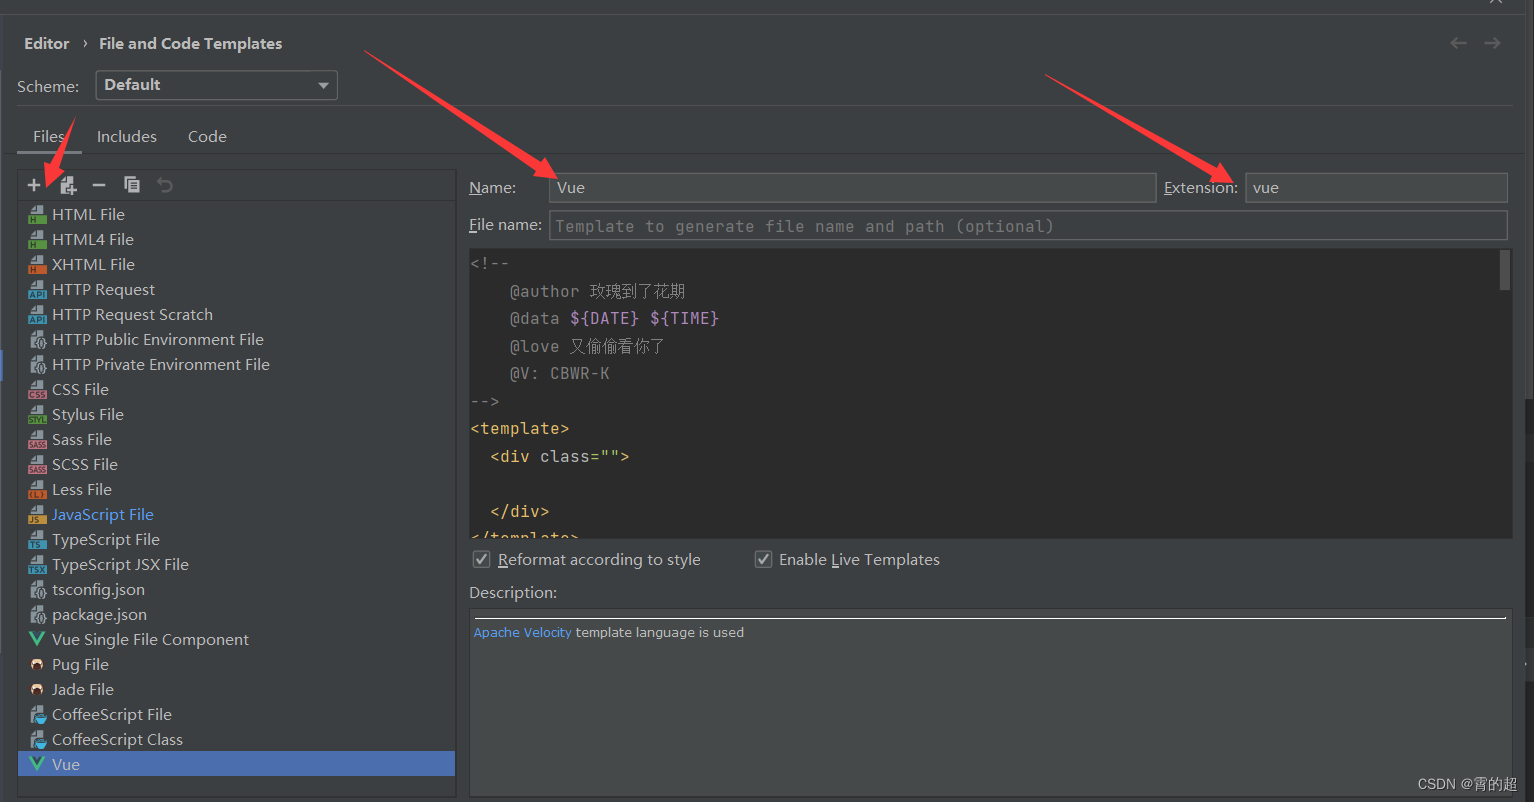Click the Reset to Default undo icon
The width and height of the screenshot is (1534, 802).
pos(165,185)
